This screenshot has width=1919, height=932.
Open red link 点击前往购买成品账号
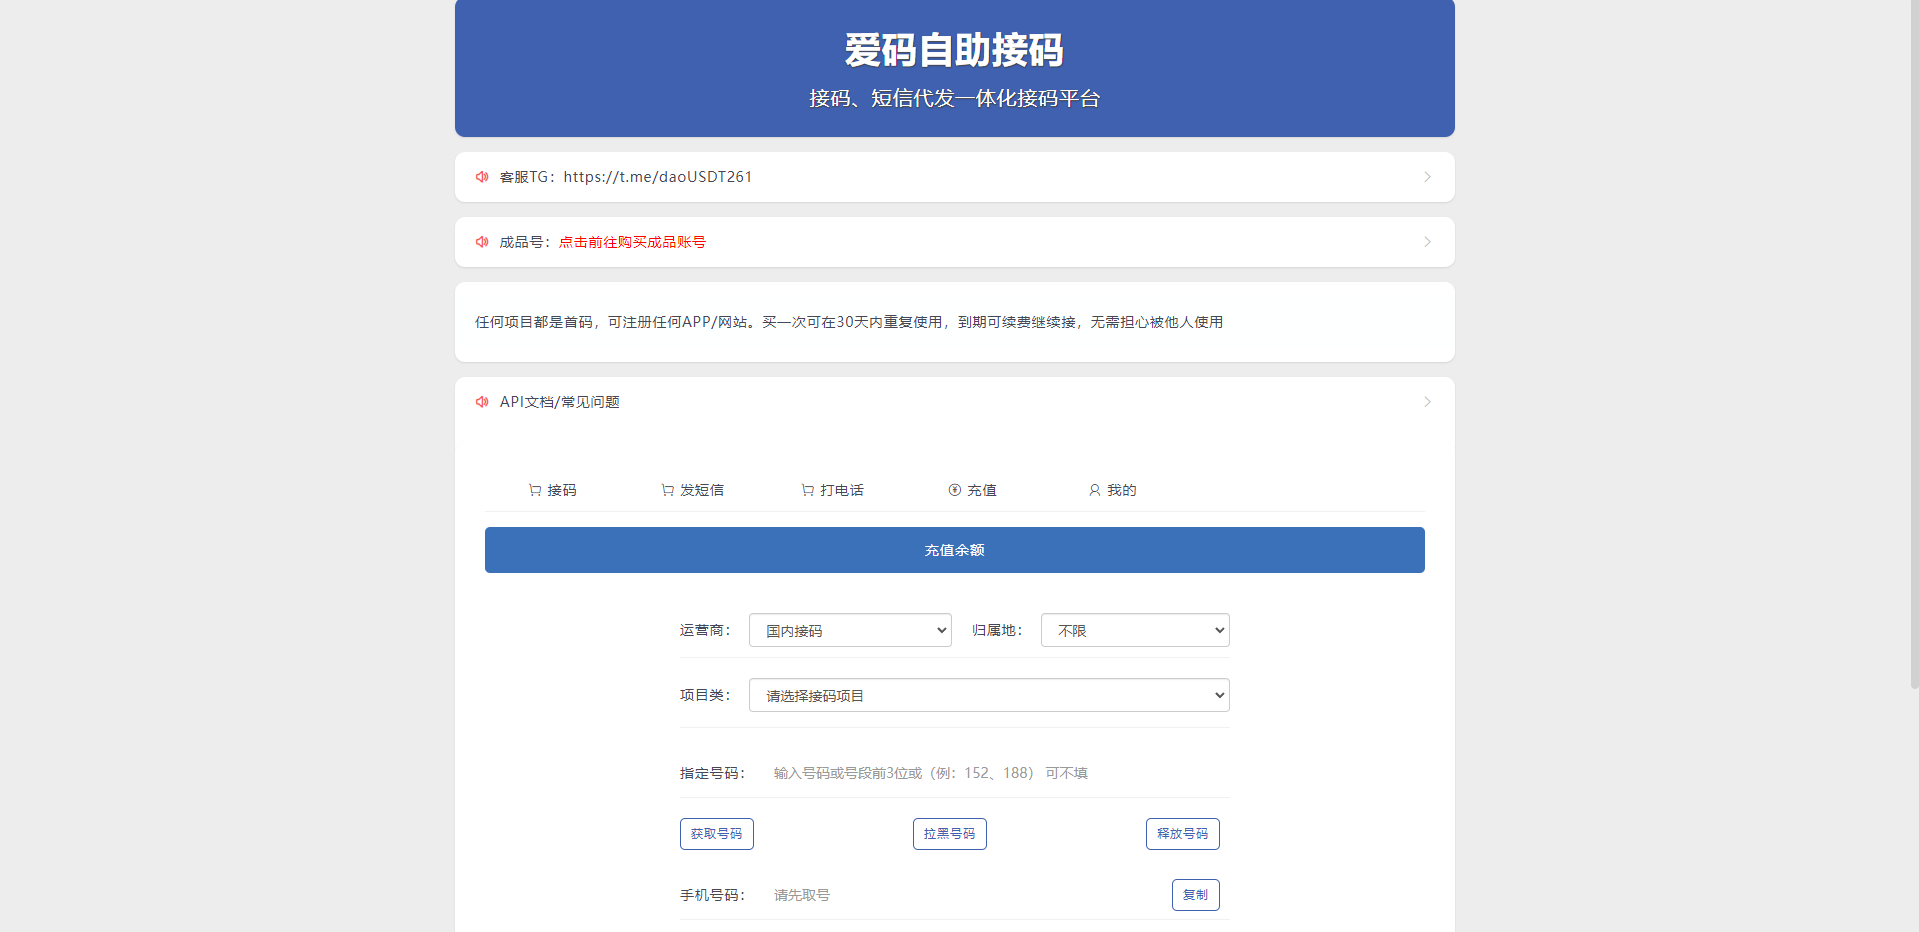click(632, 242)
